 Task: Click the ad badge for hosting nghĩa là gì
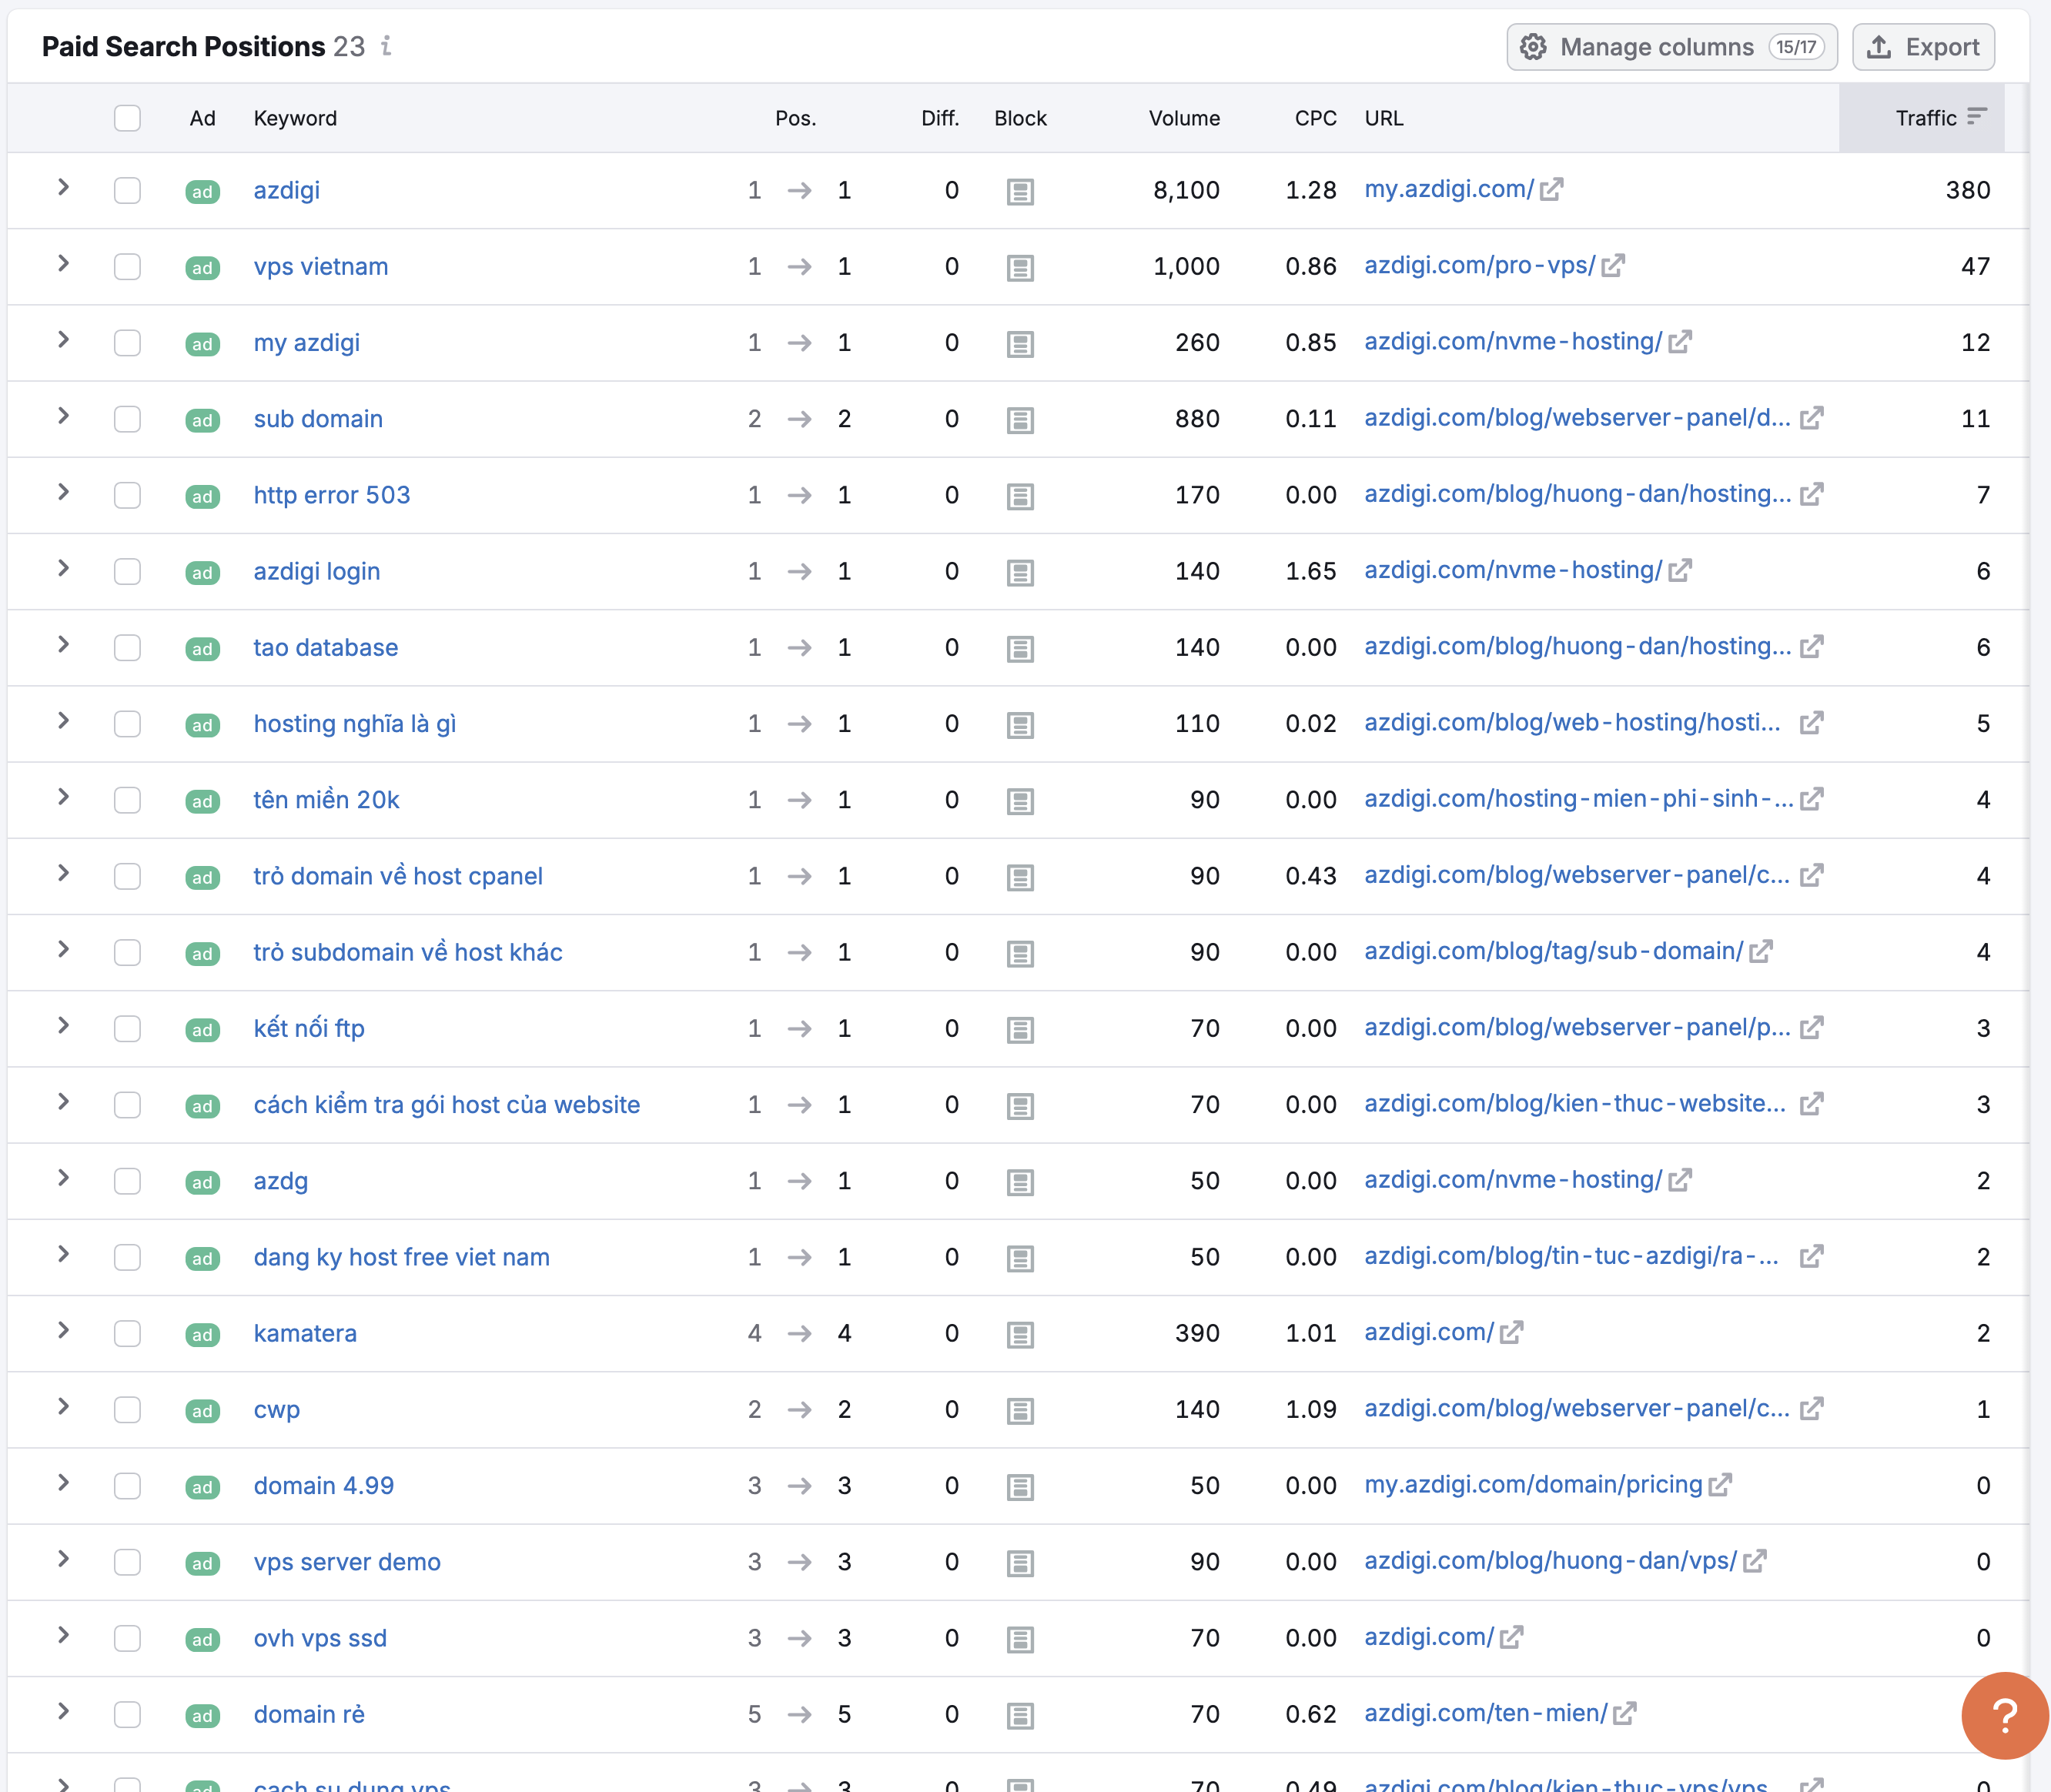pos(202,724)
